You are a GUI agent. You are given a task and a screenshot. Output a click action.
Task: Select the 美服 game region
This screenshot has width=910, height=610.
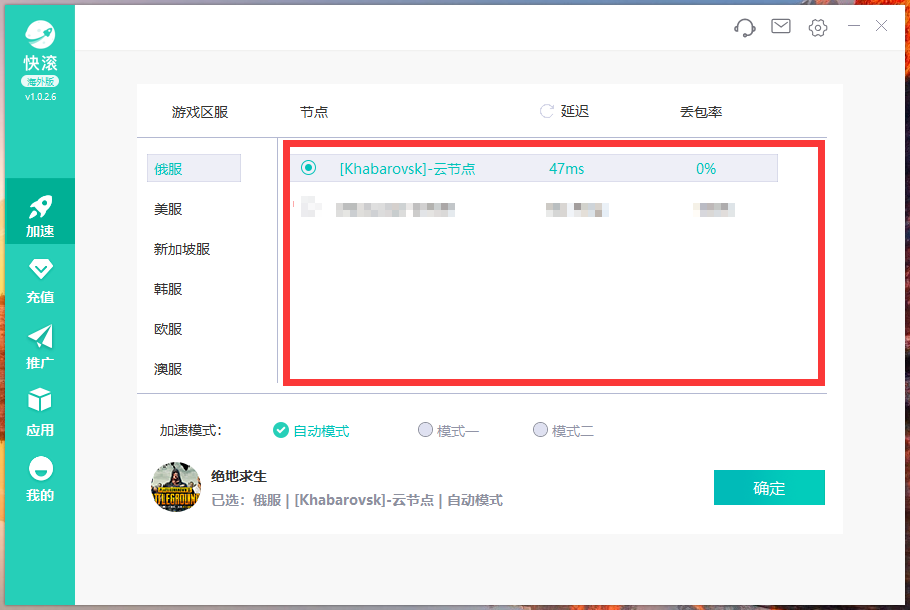tap(168, 209)
